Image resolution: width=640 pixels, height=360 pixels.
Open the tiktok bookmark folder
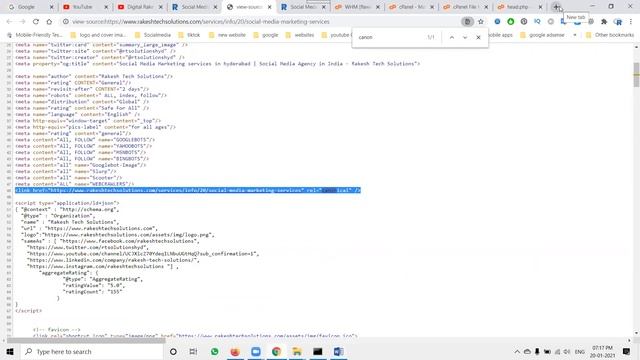click(189, 35)
